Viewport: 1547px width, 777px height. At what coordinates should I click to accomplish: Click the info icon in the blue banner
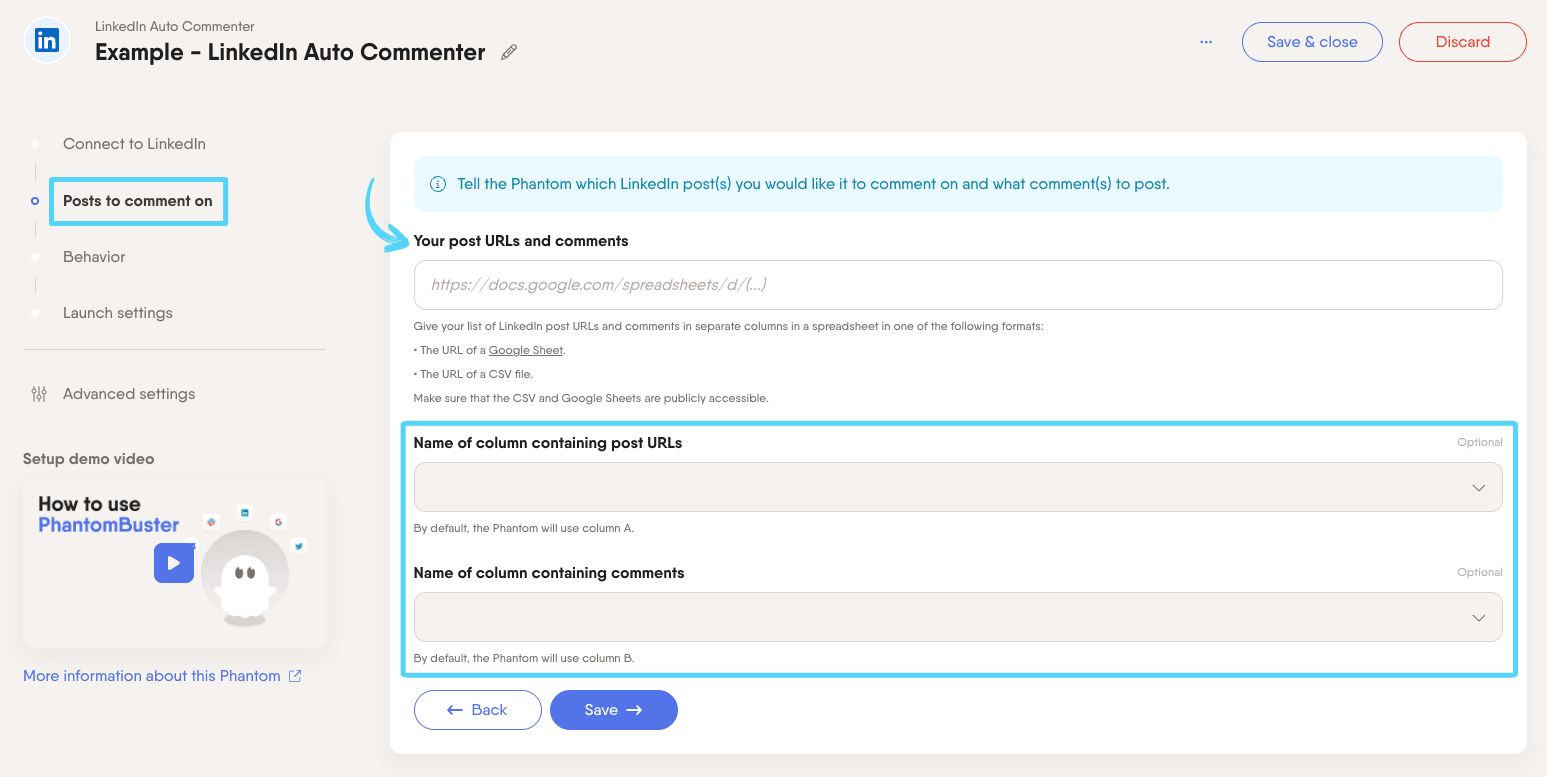pos(437,184)
